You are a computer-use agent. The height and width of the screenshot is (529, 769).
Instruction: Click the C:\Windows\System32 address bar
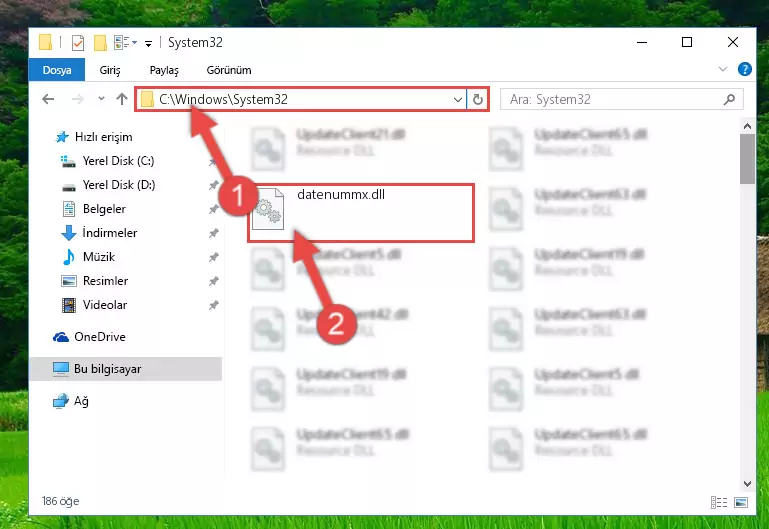pos(300,100)
